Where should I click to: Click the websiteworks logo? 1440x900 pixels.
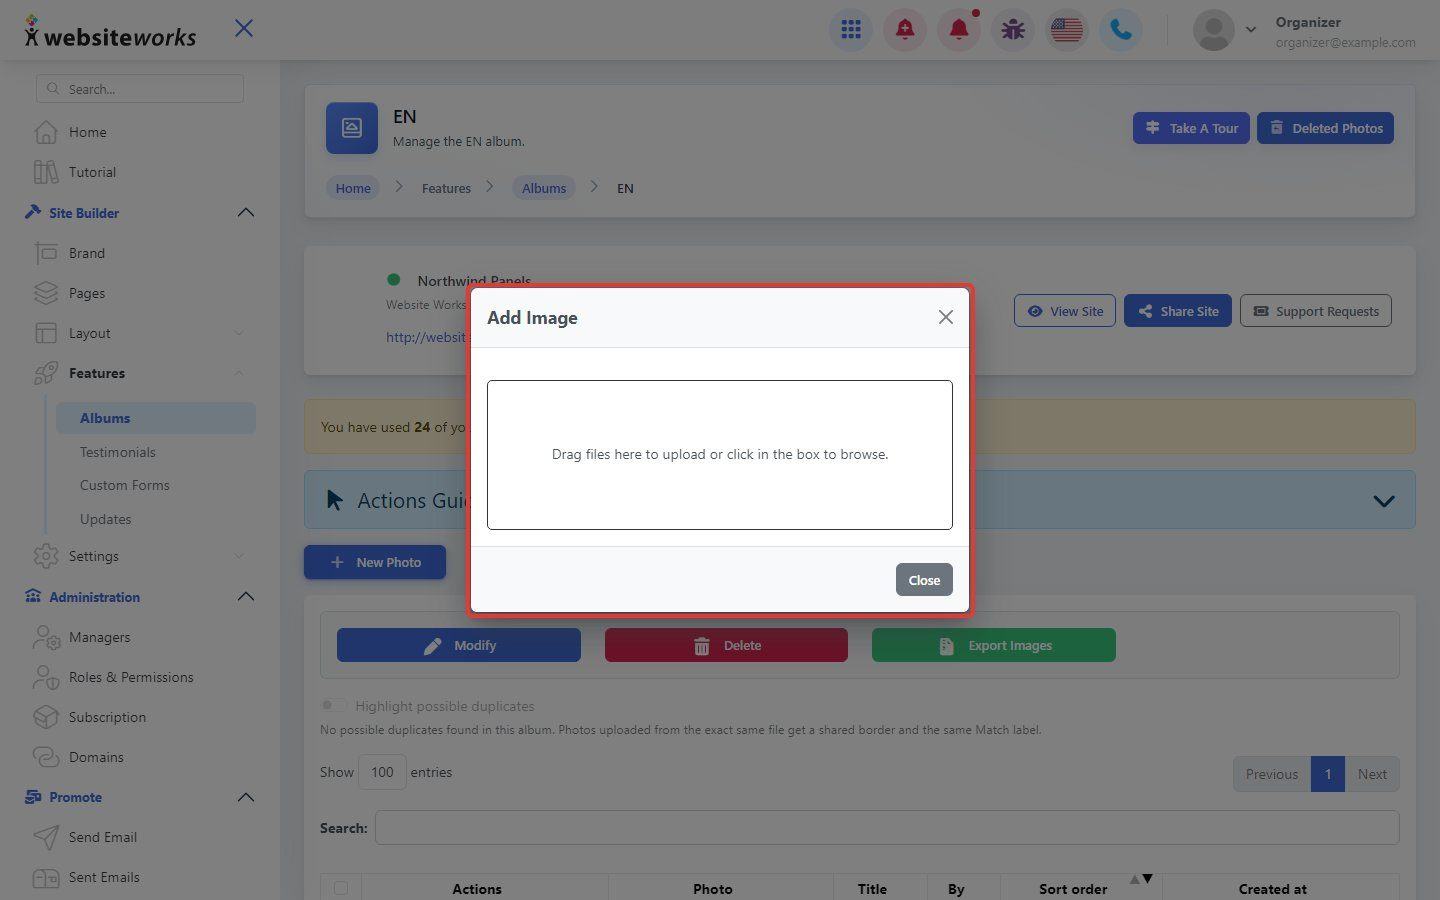(110, 32)
